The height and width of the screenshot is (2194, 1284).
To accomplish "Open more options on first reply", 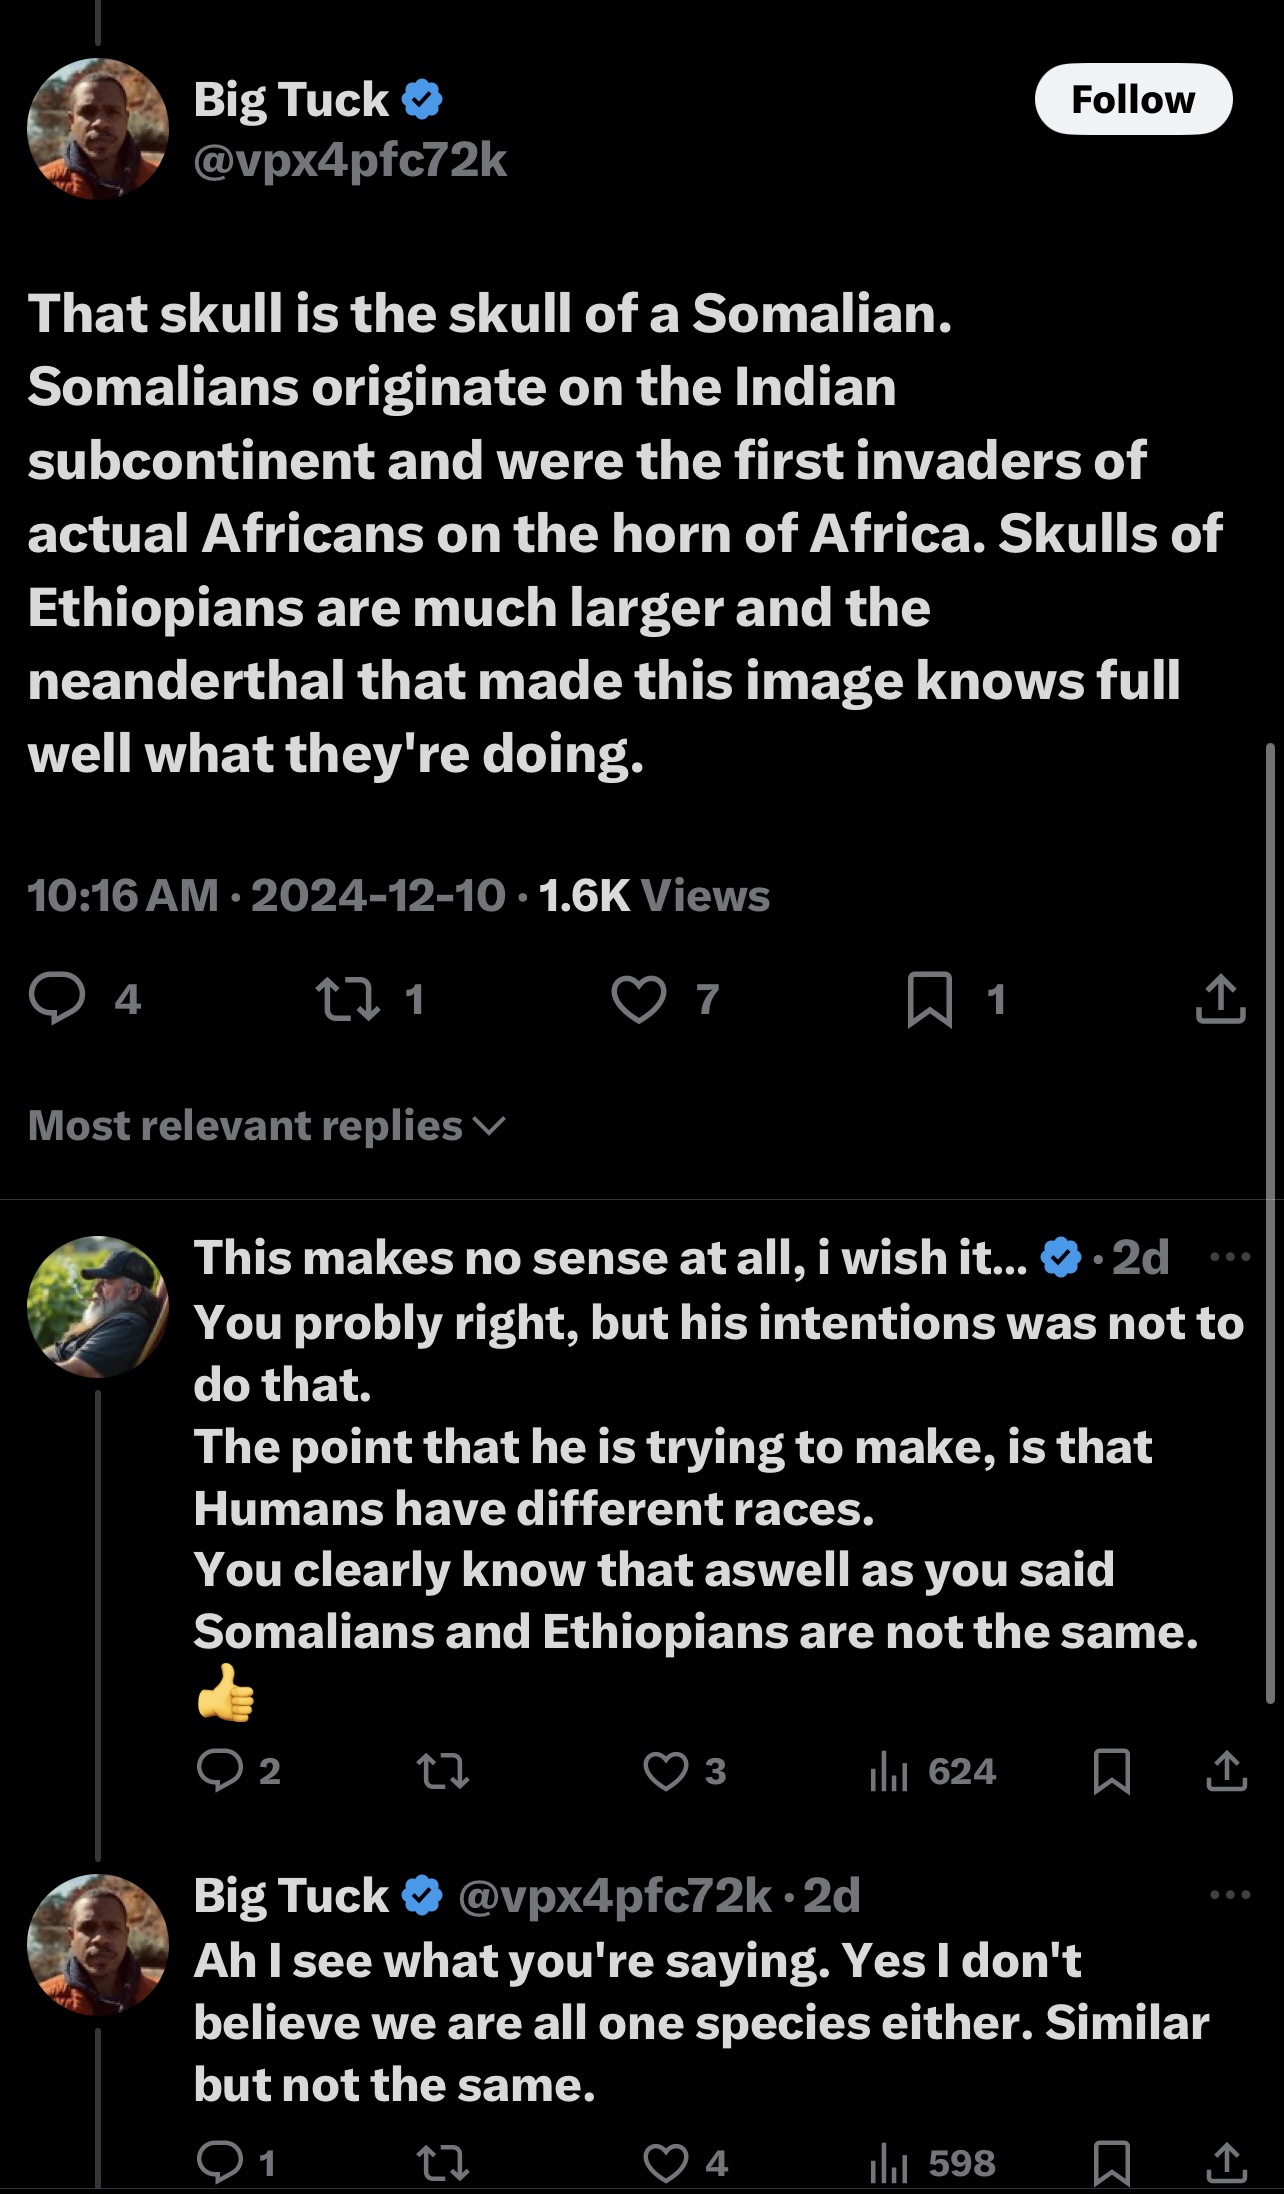I will tap(1229, 1257).
